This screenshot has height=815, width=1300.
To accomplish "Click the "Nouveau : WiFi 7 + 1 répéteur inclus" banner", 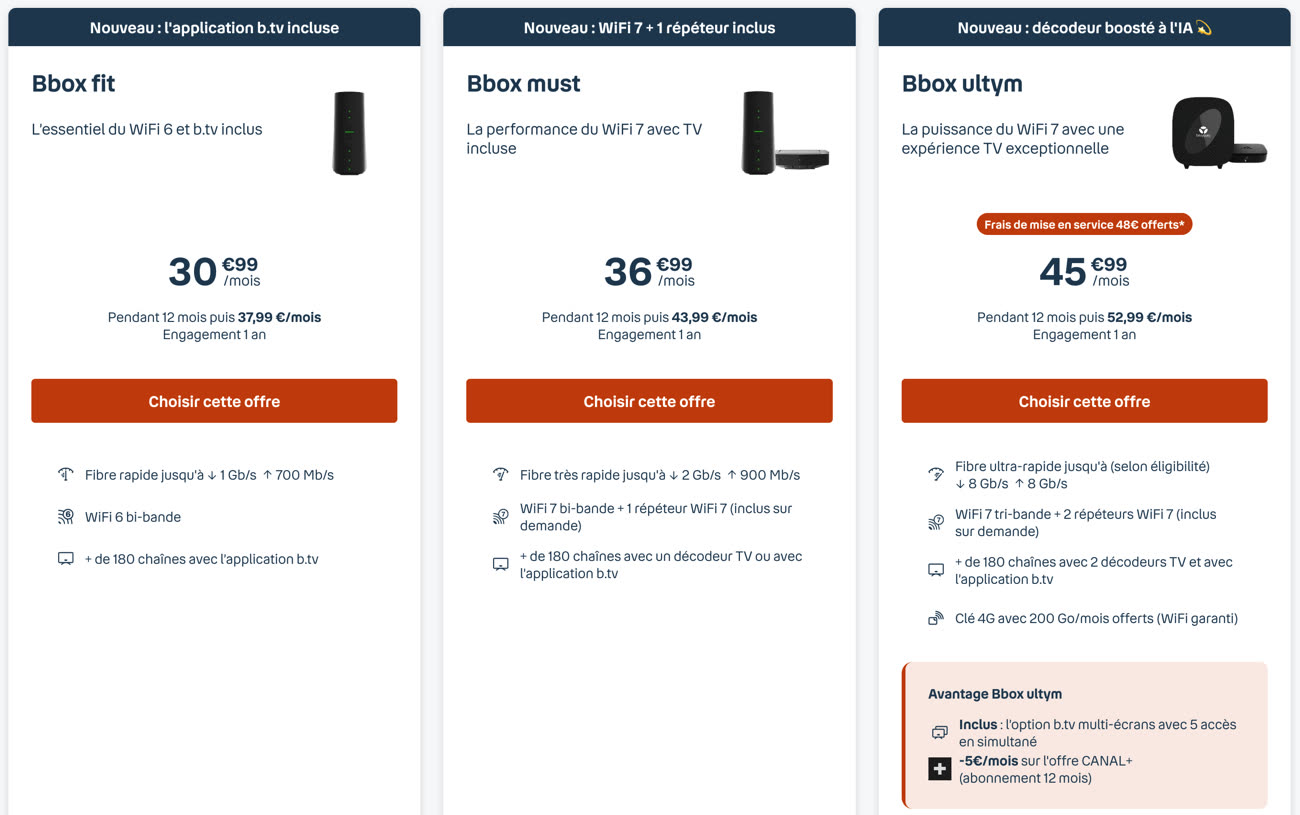I will coord(649,28).
